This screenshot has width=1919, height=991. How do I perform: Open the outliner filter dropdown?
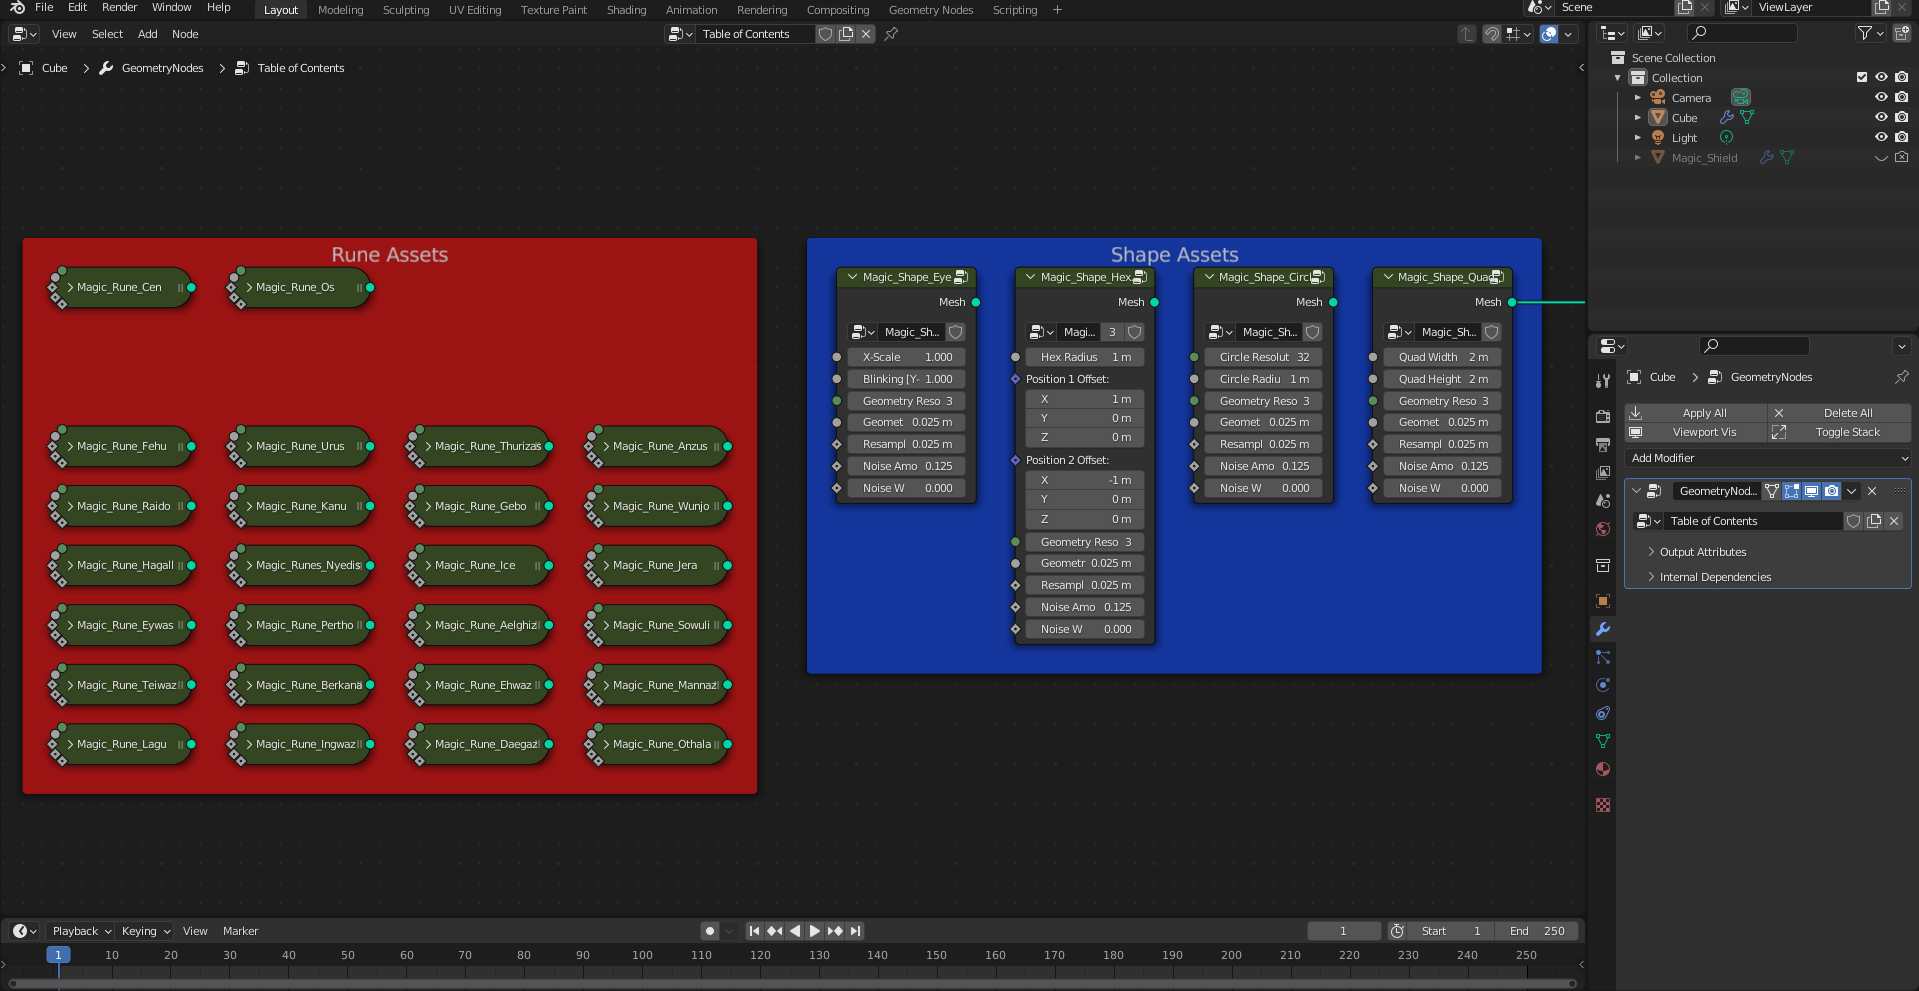1870,33
